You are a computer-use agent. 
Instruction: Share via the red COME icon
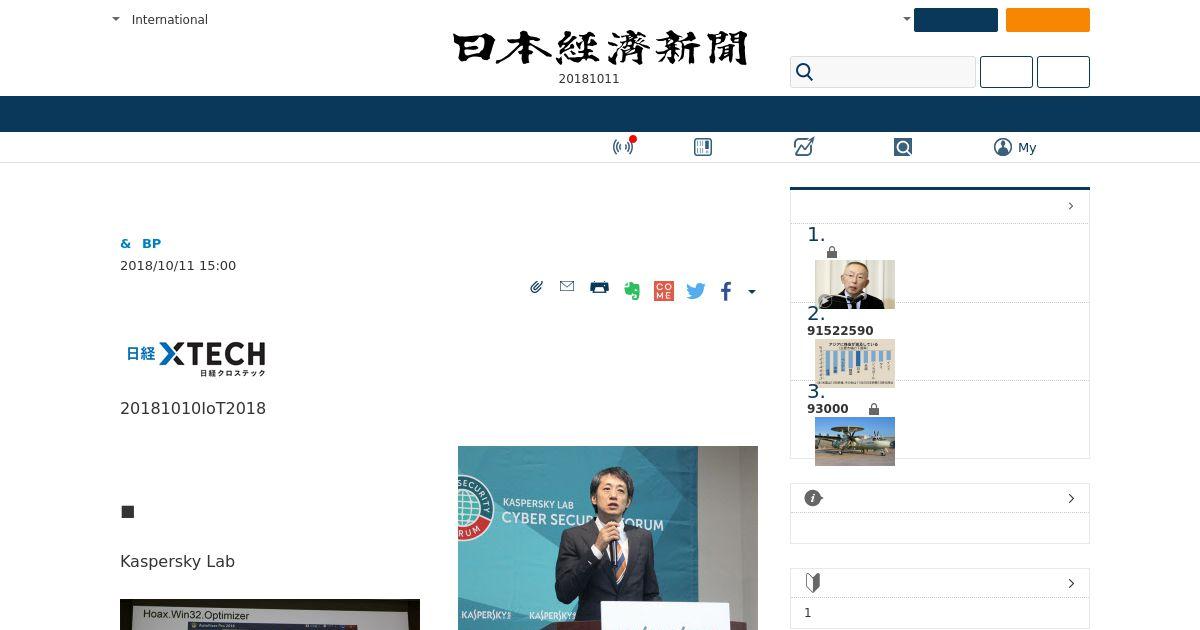(x=663, y=291)
